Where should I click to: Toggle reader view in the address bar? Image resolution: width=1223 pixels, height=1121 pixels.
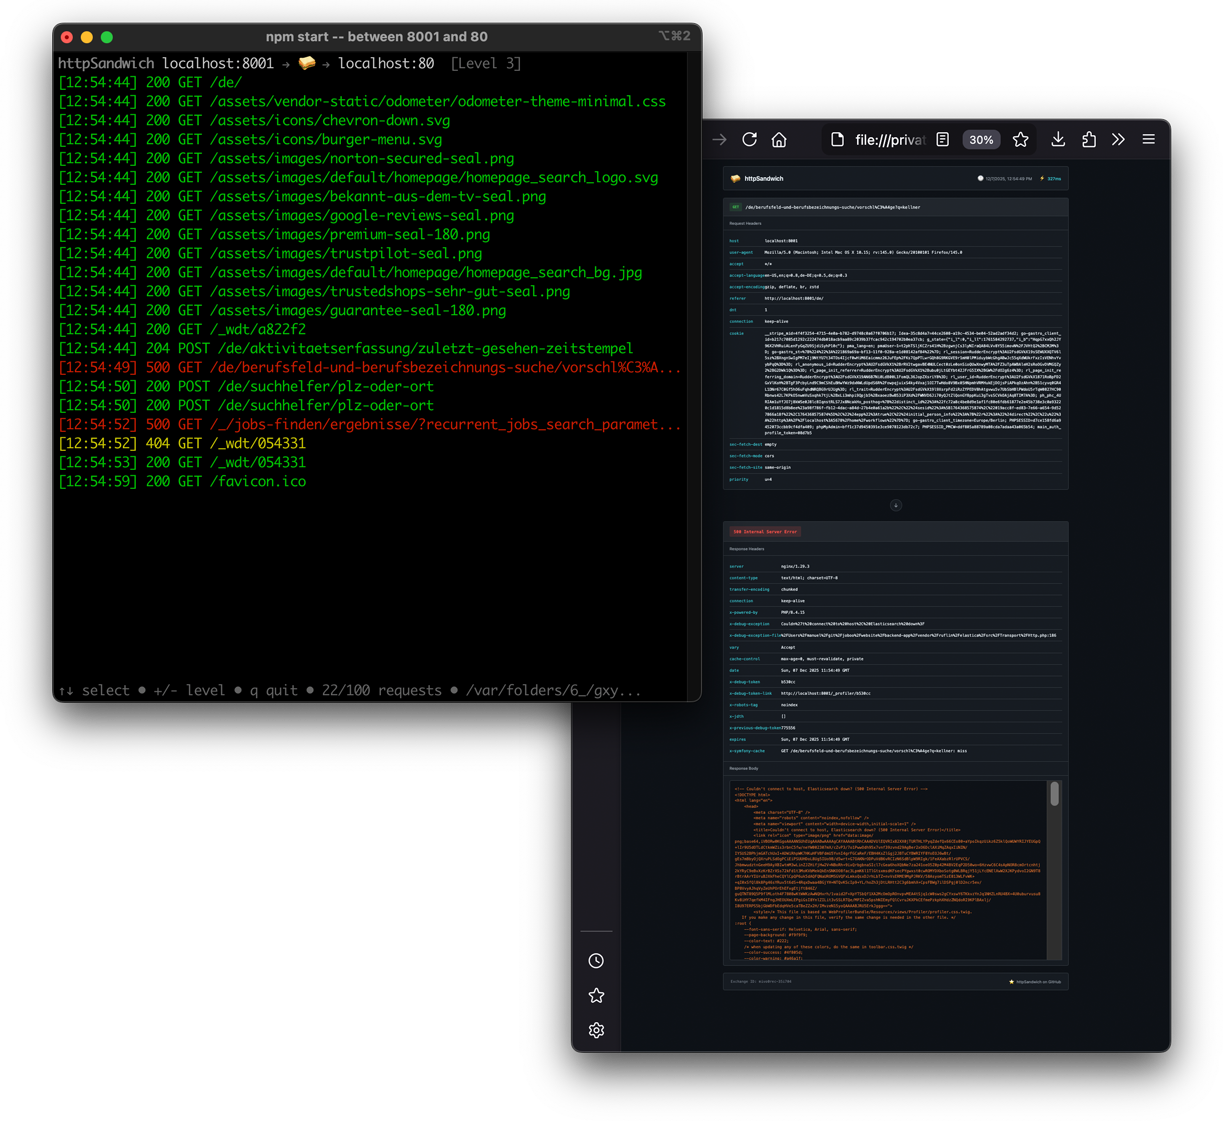click(943, 140)
